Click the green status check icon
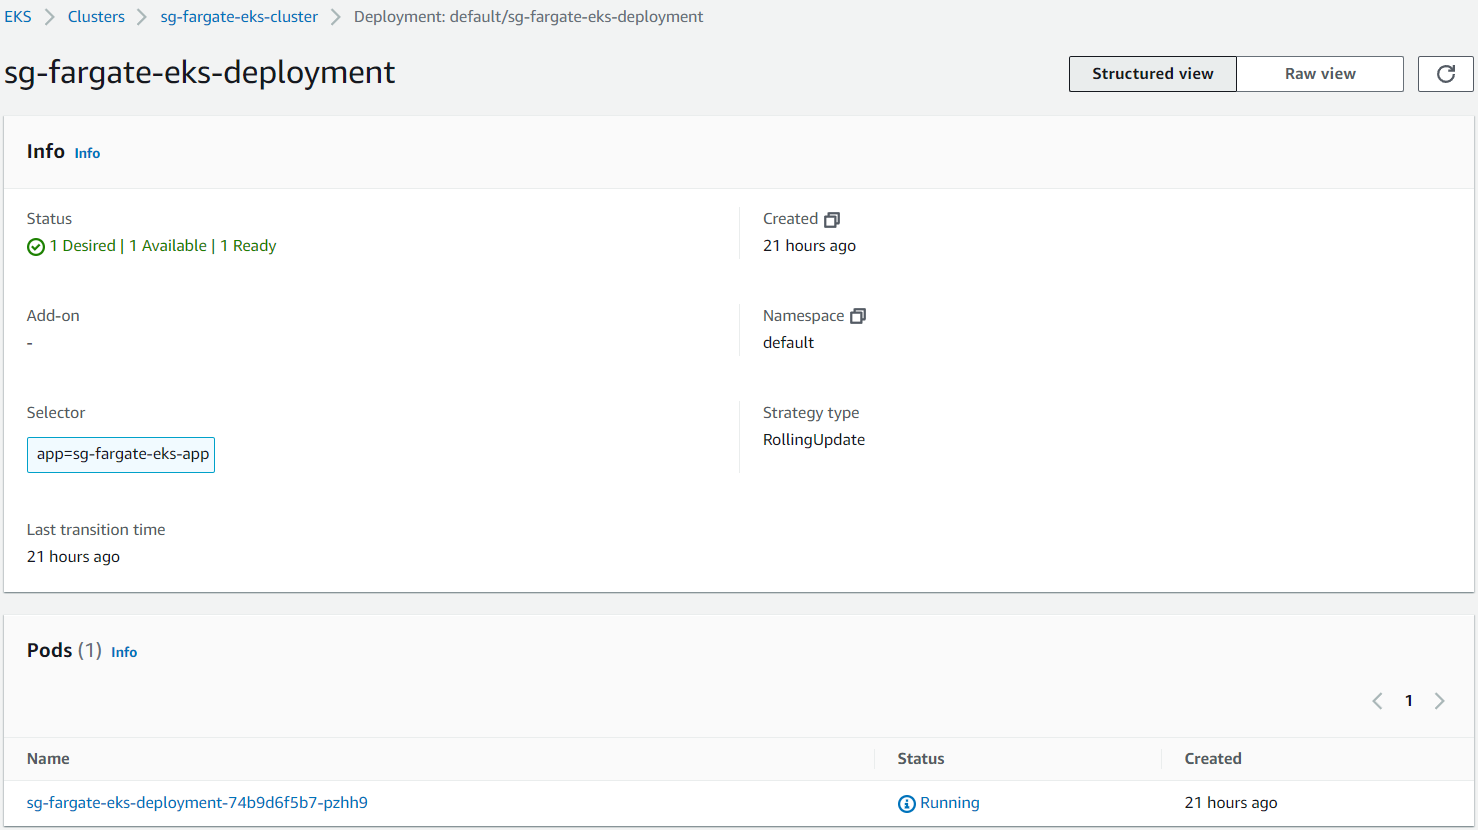 tap(36, 247)
